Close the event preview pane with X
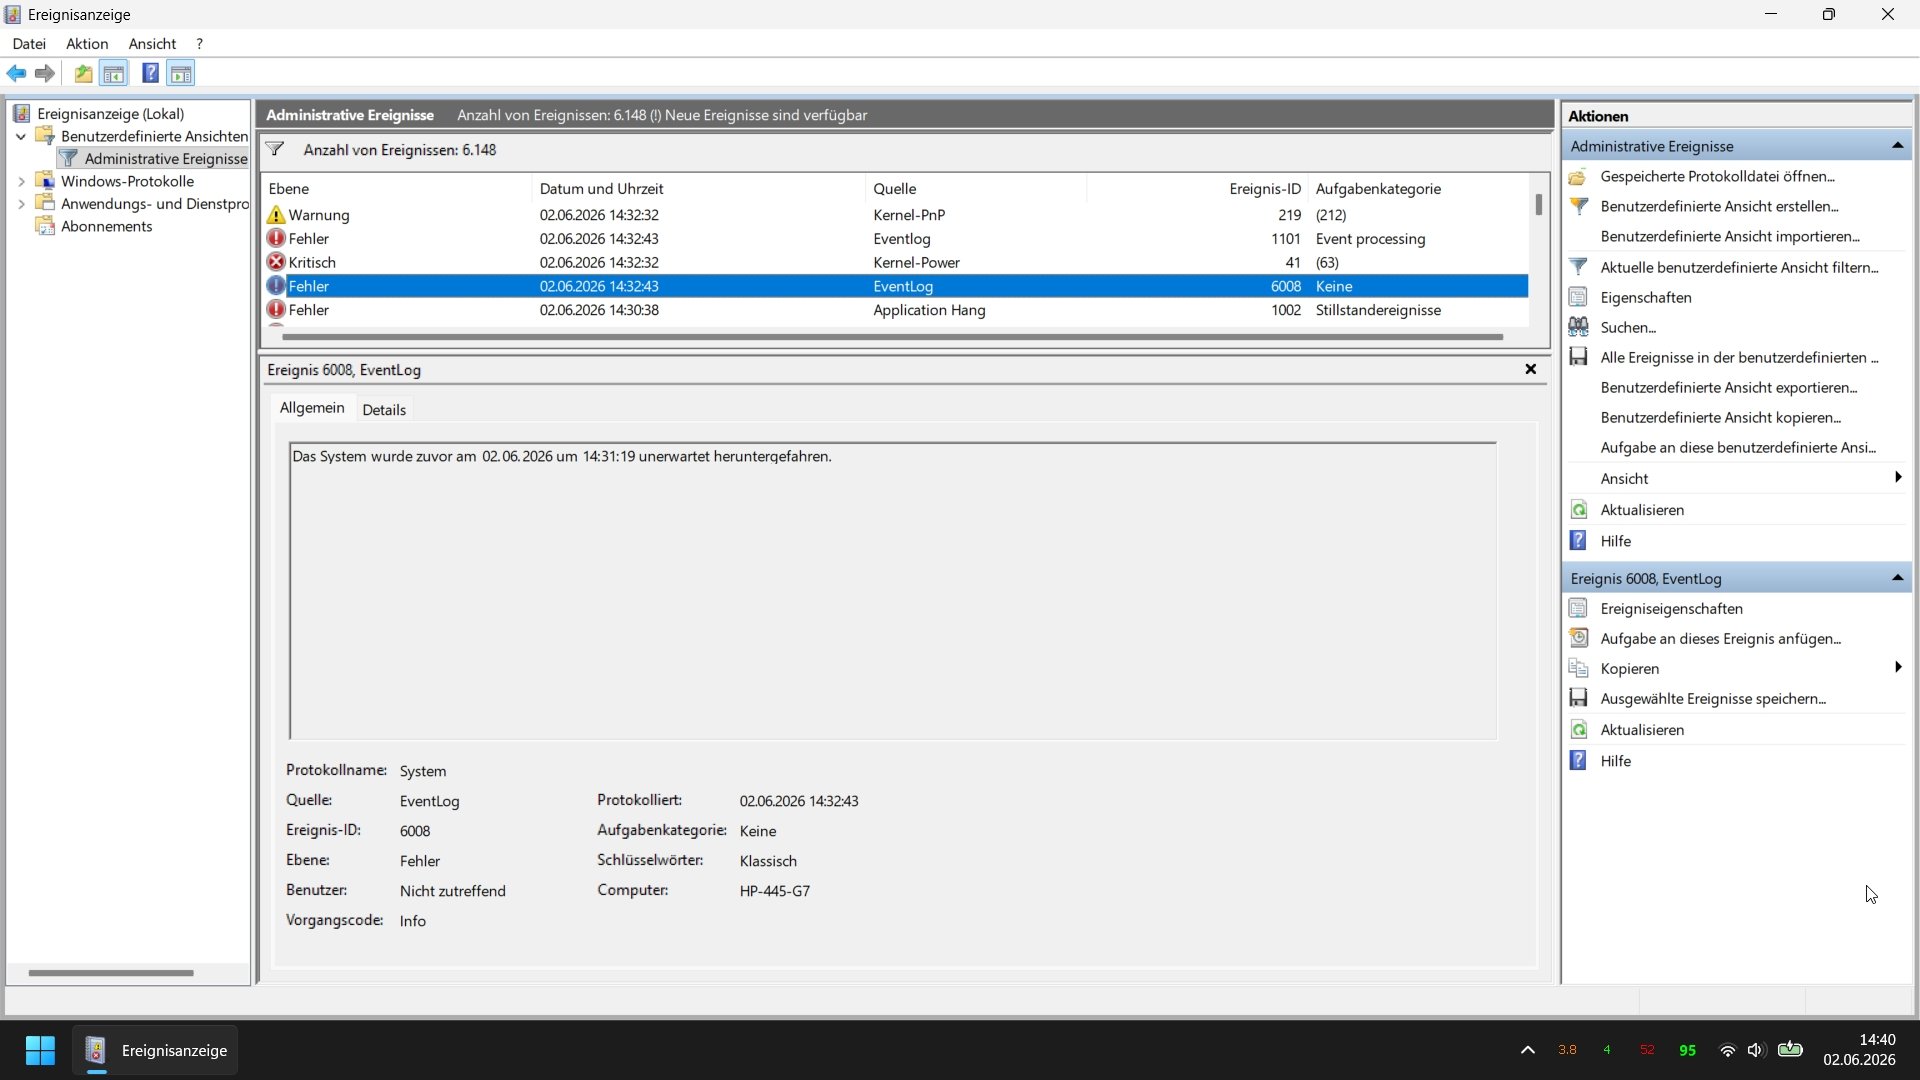Screen dimensions: 1920x1080 (x=1530, y=369)
